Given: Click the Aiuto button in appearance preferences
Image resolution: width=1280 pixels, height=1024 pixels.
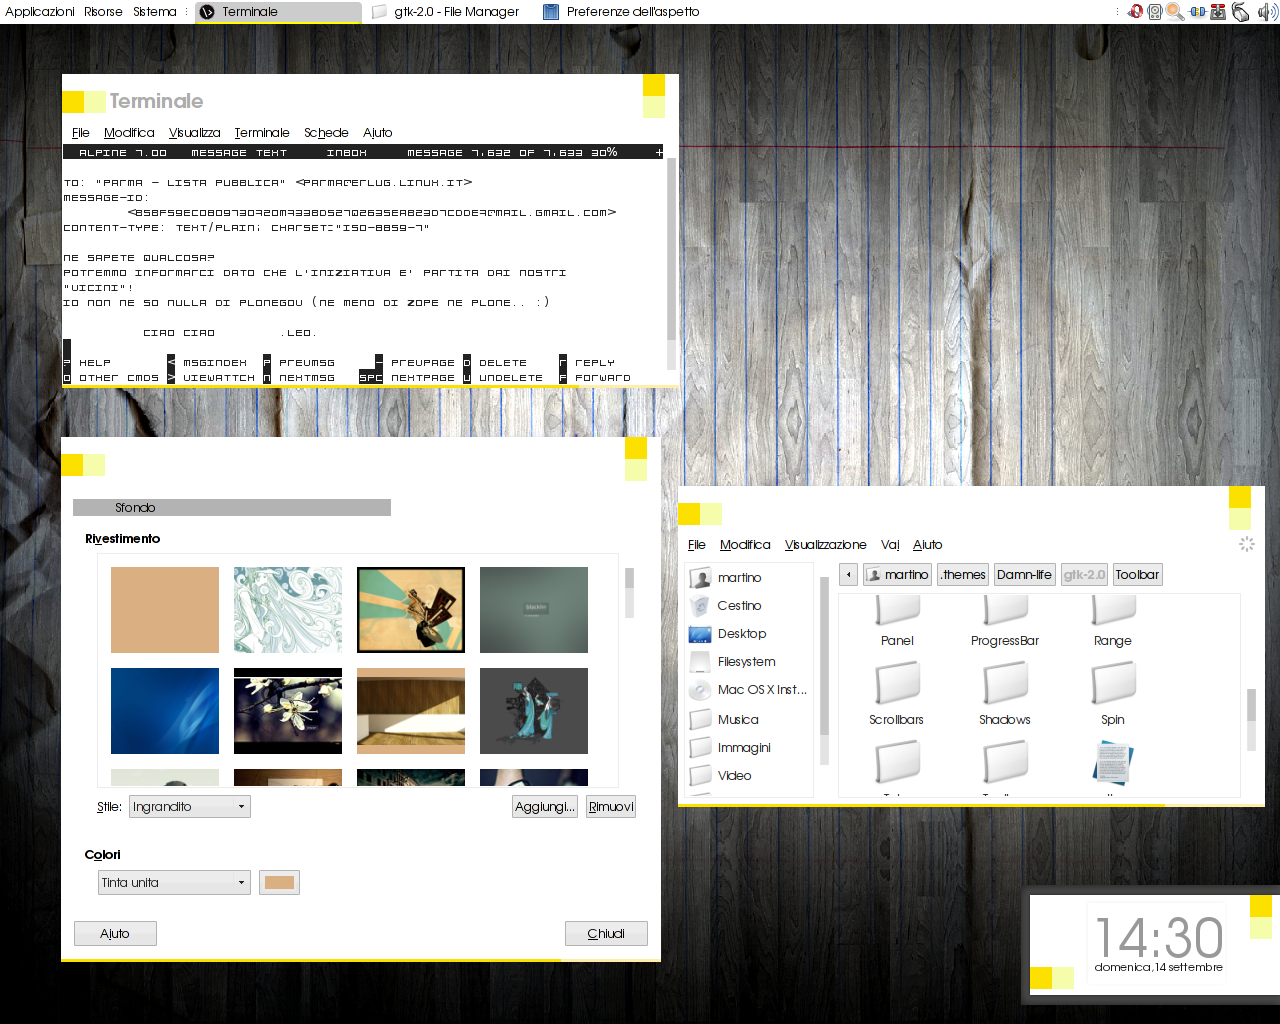Looking at the screenshot, I should [115, 933].
